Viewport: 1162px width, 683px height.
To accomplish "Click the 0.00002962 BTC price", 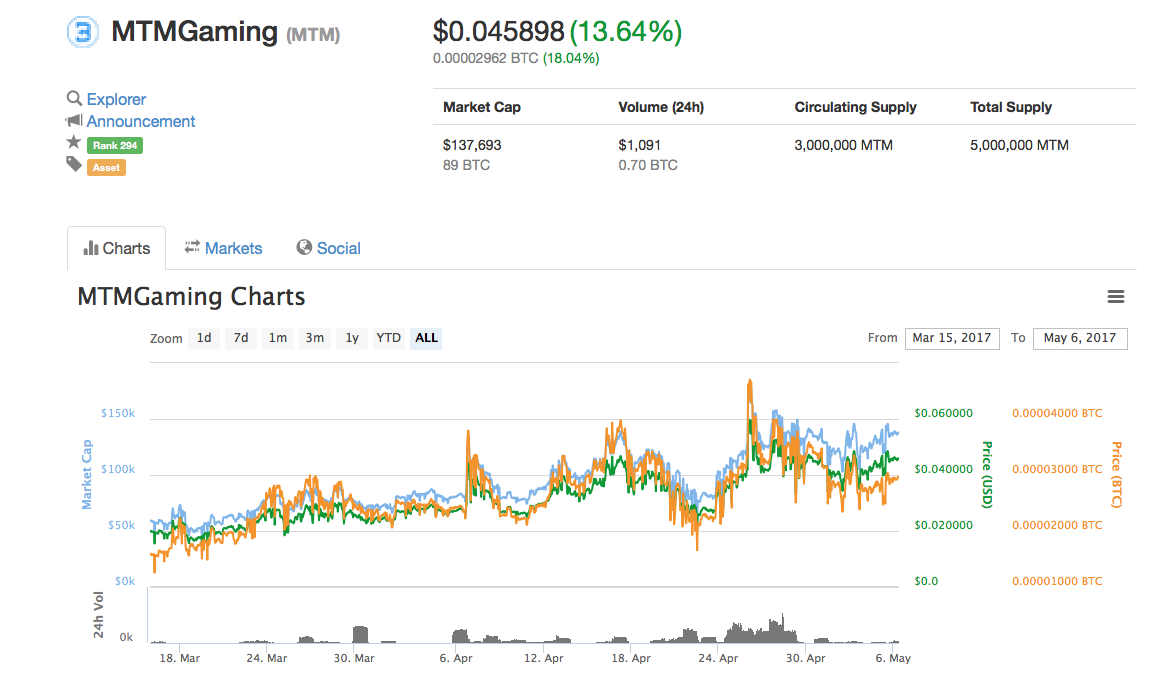I will pyautogui.click(x=485, y=58).
